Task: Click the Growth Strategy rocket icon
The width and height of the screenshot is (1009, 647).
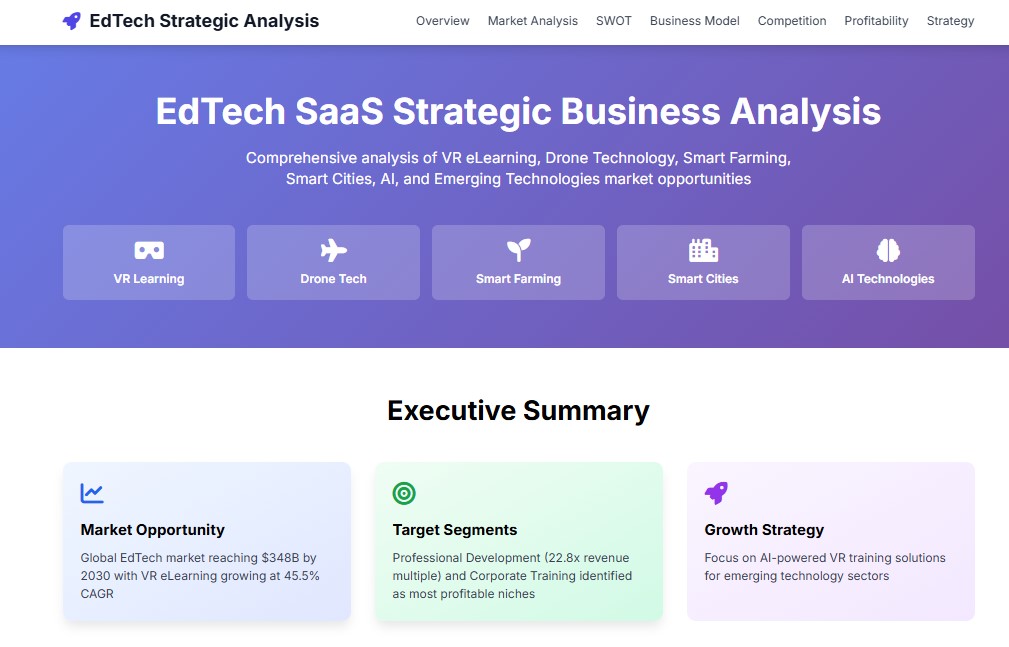Action: [716, 493]
